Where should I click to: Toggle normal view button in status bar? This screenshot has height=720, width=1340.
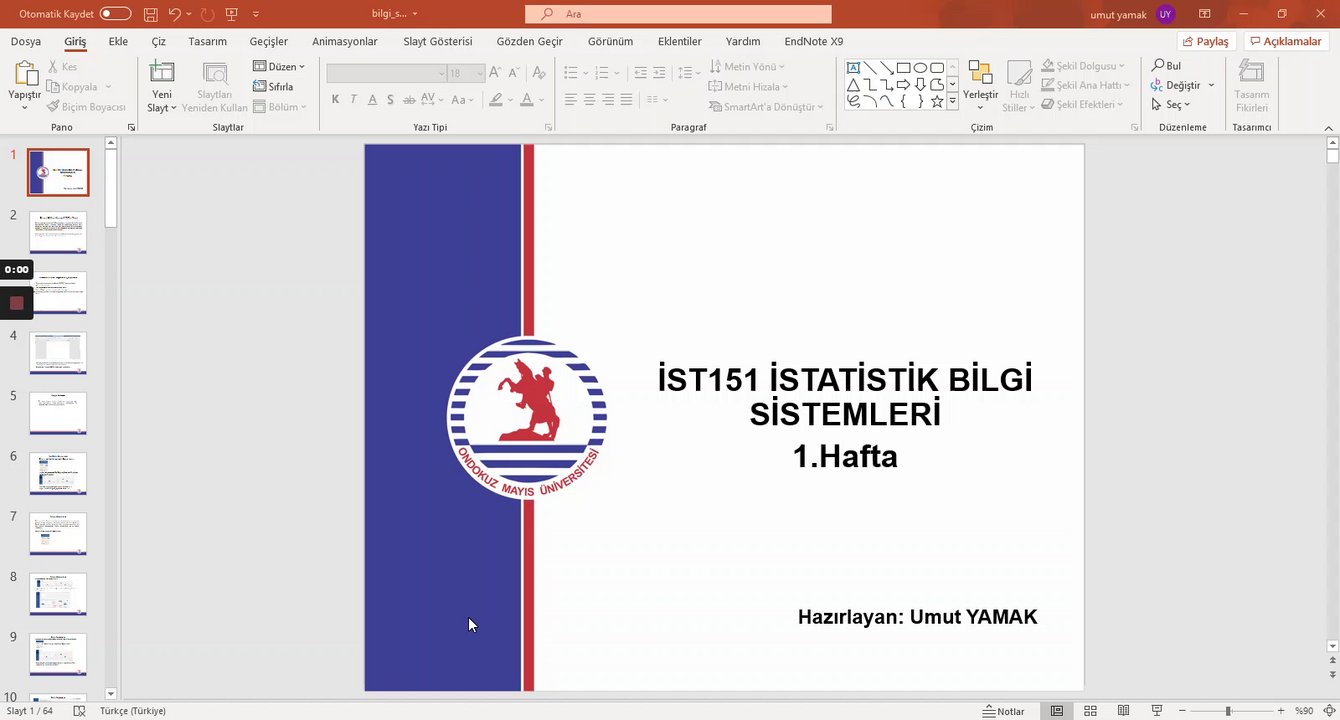tap(1057, 711)
